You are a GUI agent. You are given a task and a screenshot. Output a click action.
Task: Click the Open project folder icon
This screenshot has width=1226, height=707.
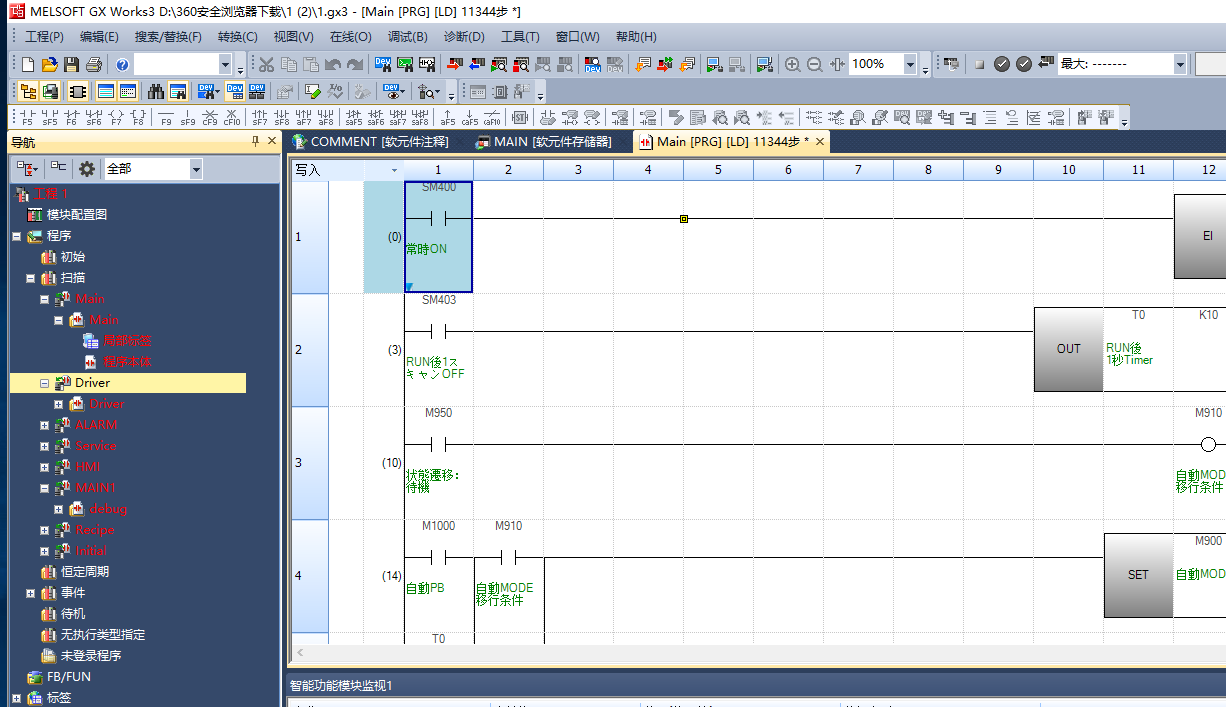49,65
